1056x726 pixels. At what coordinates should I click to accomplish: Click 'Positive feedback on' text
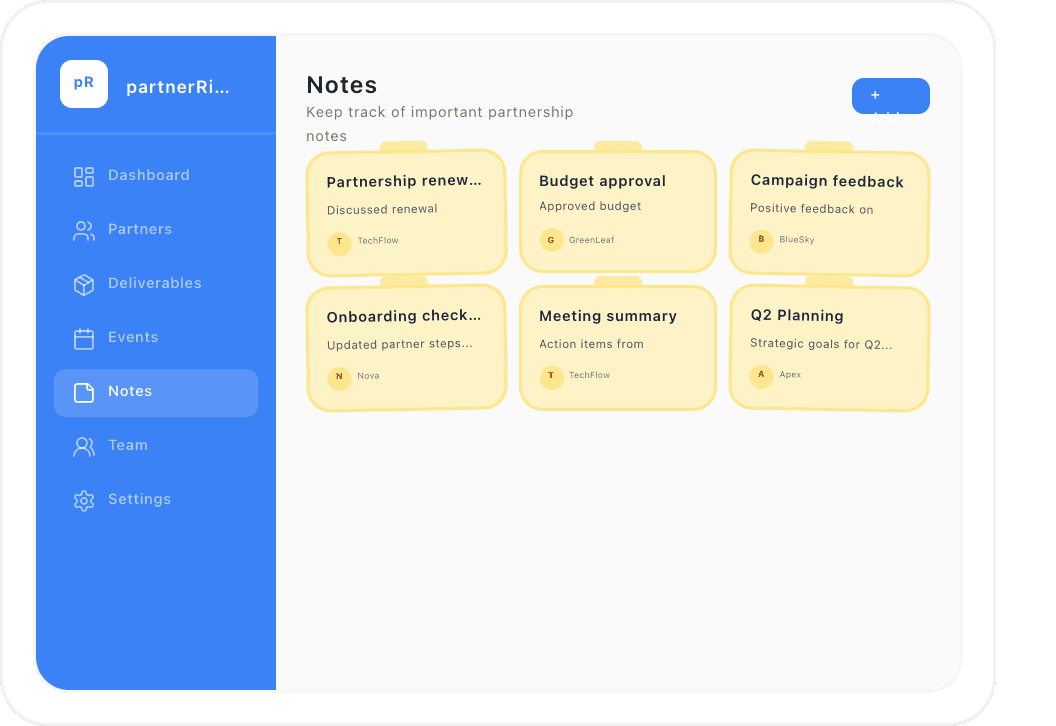[x=812, y=209]
